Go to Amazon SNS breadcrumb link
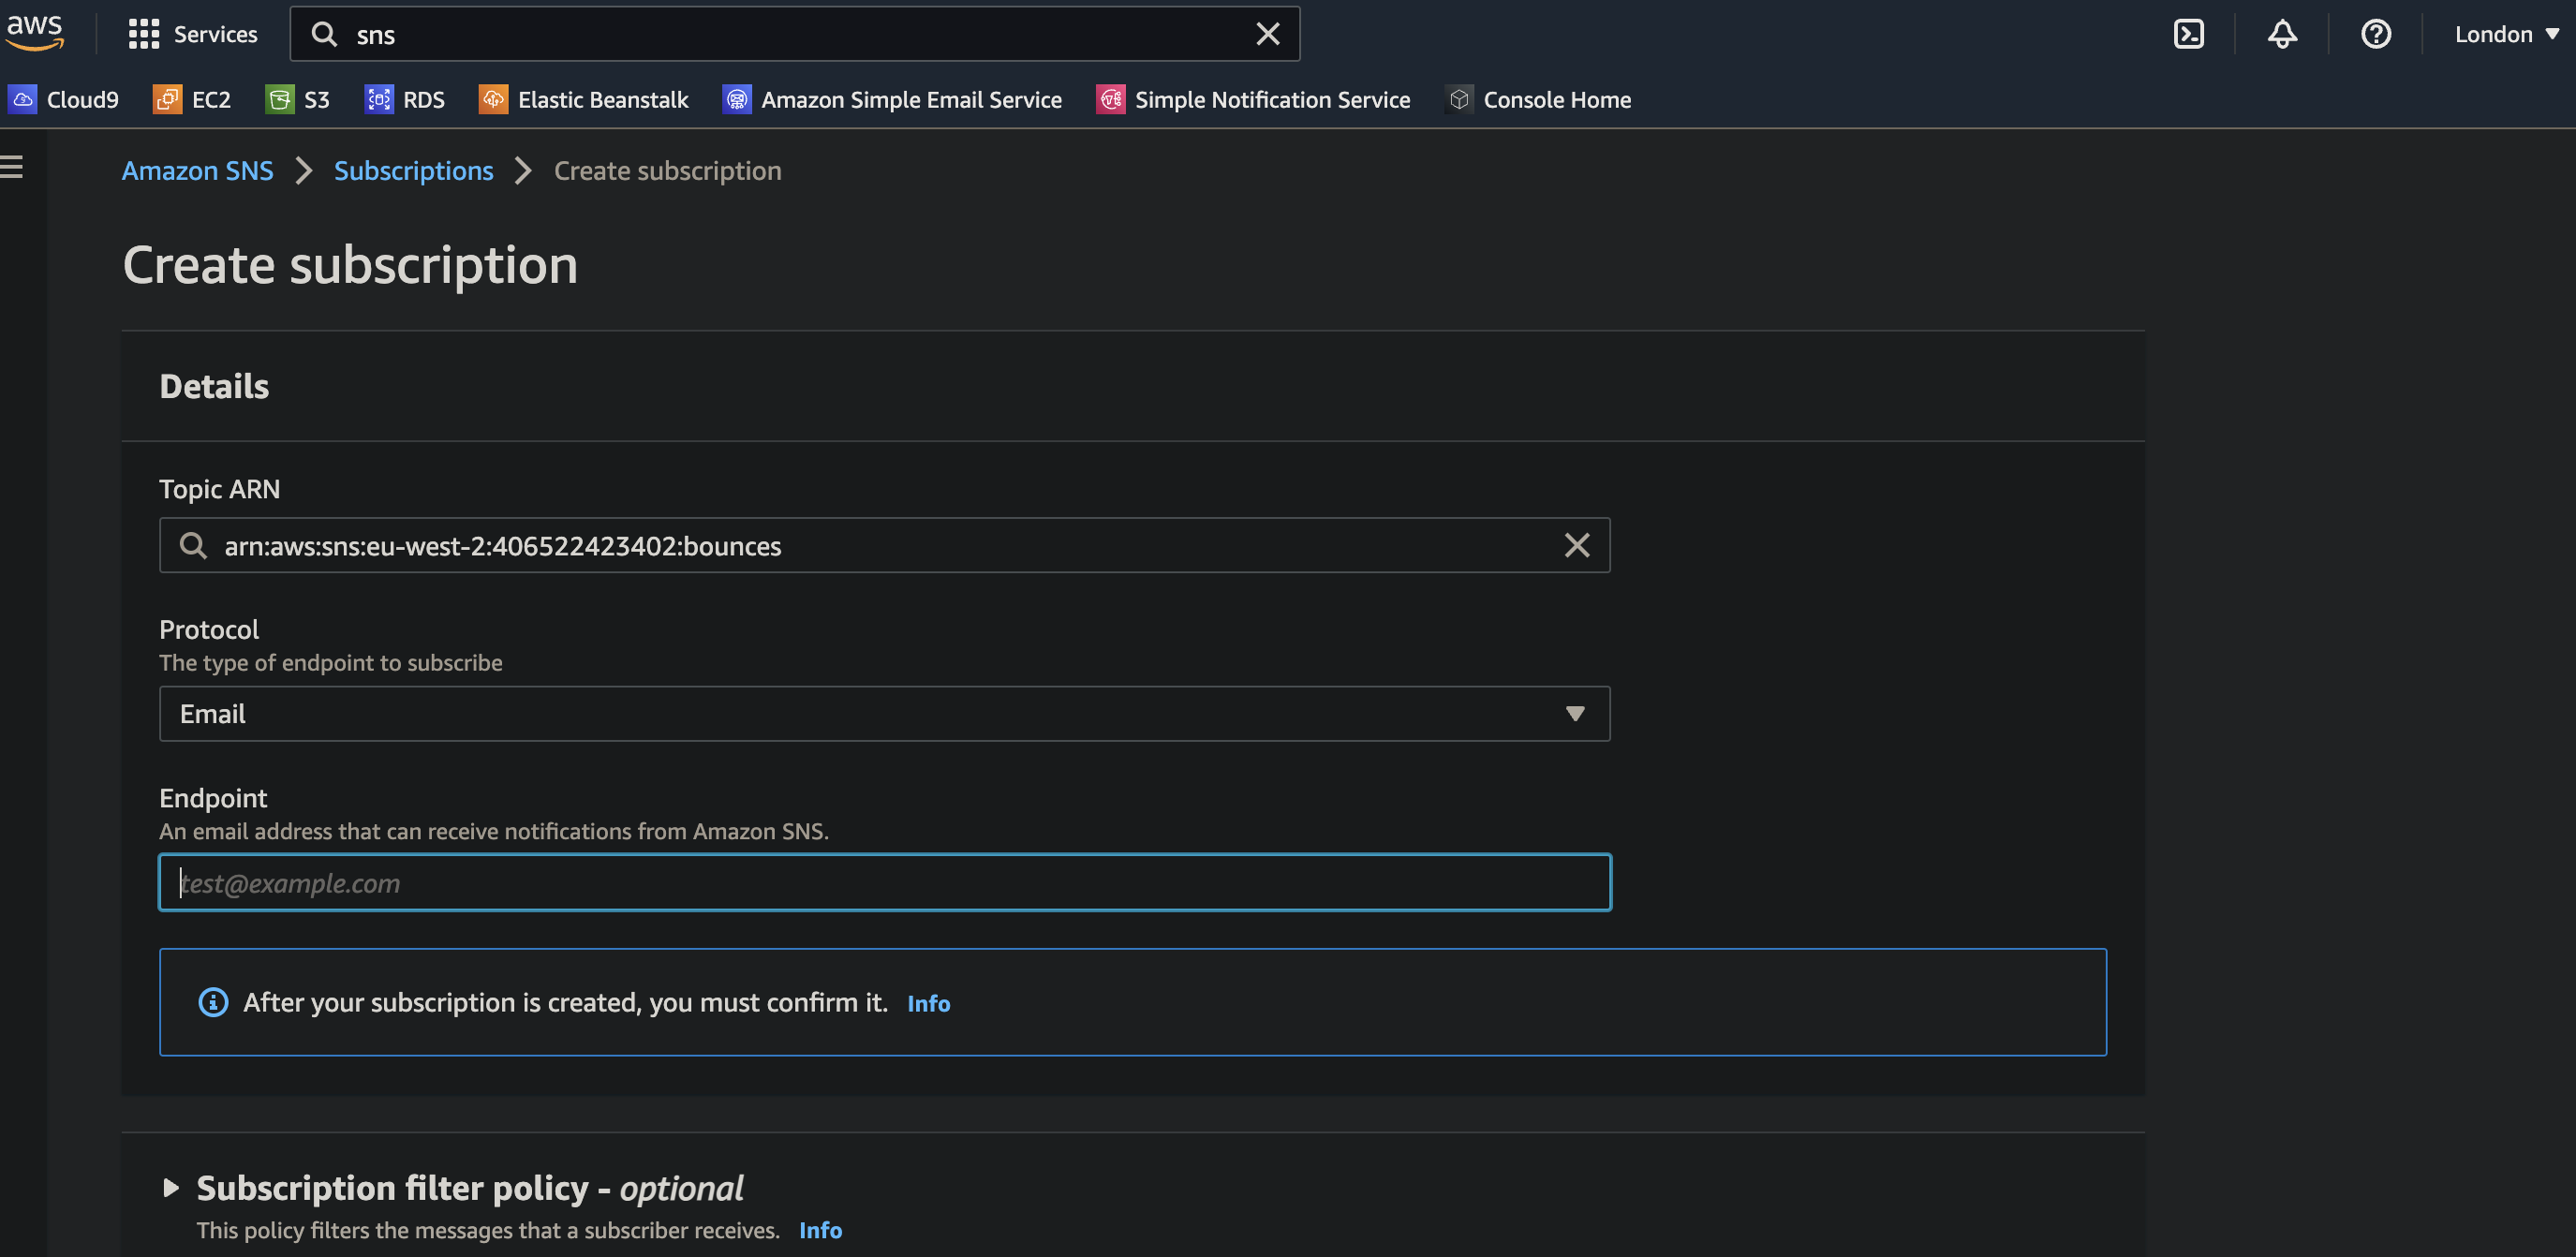Viewport: 2576px width, 1257px height. tap(197, 171)
